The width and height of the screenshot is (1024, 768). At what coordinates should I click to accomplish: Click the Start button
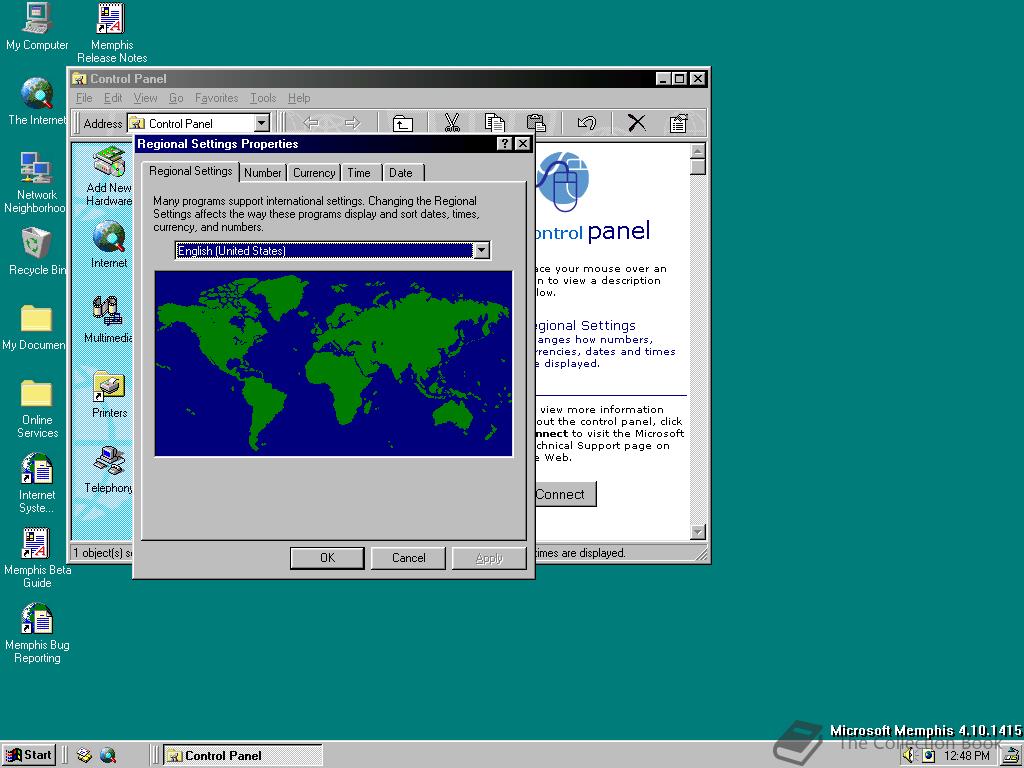pyautogui.click(x=29, y=756)
